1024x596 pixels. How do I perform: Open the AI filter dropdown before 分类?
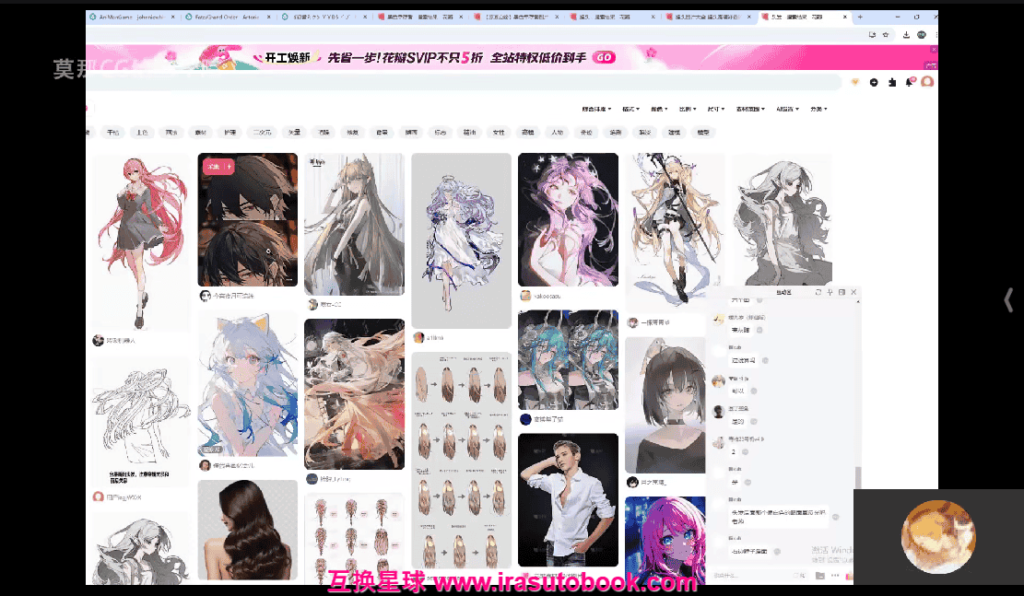tap(787, 109)
